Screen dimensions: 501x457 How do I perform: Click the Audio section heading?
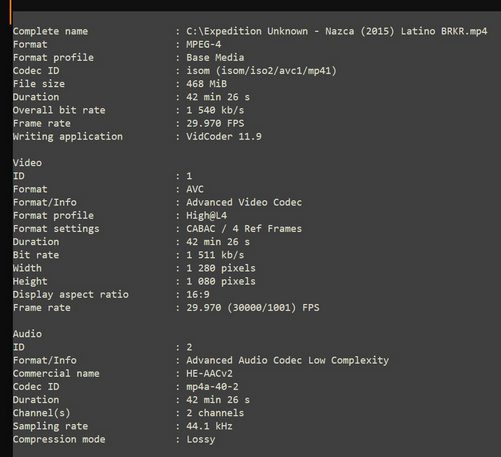[27, 334]
